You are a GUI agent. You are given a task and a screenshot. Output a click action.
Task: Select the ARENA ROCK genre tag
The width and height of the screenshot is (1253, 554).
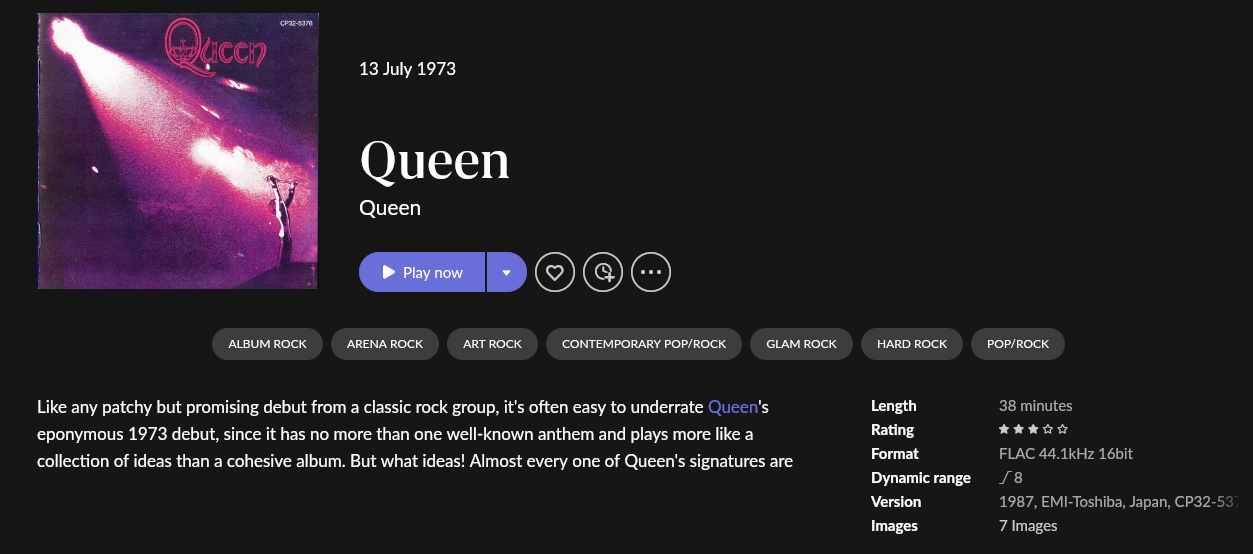(385, 344)
